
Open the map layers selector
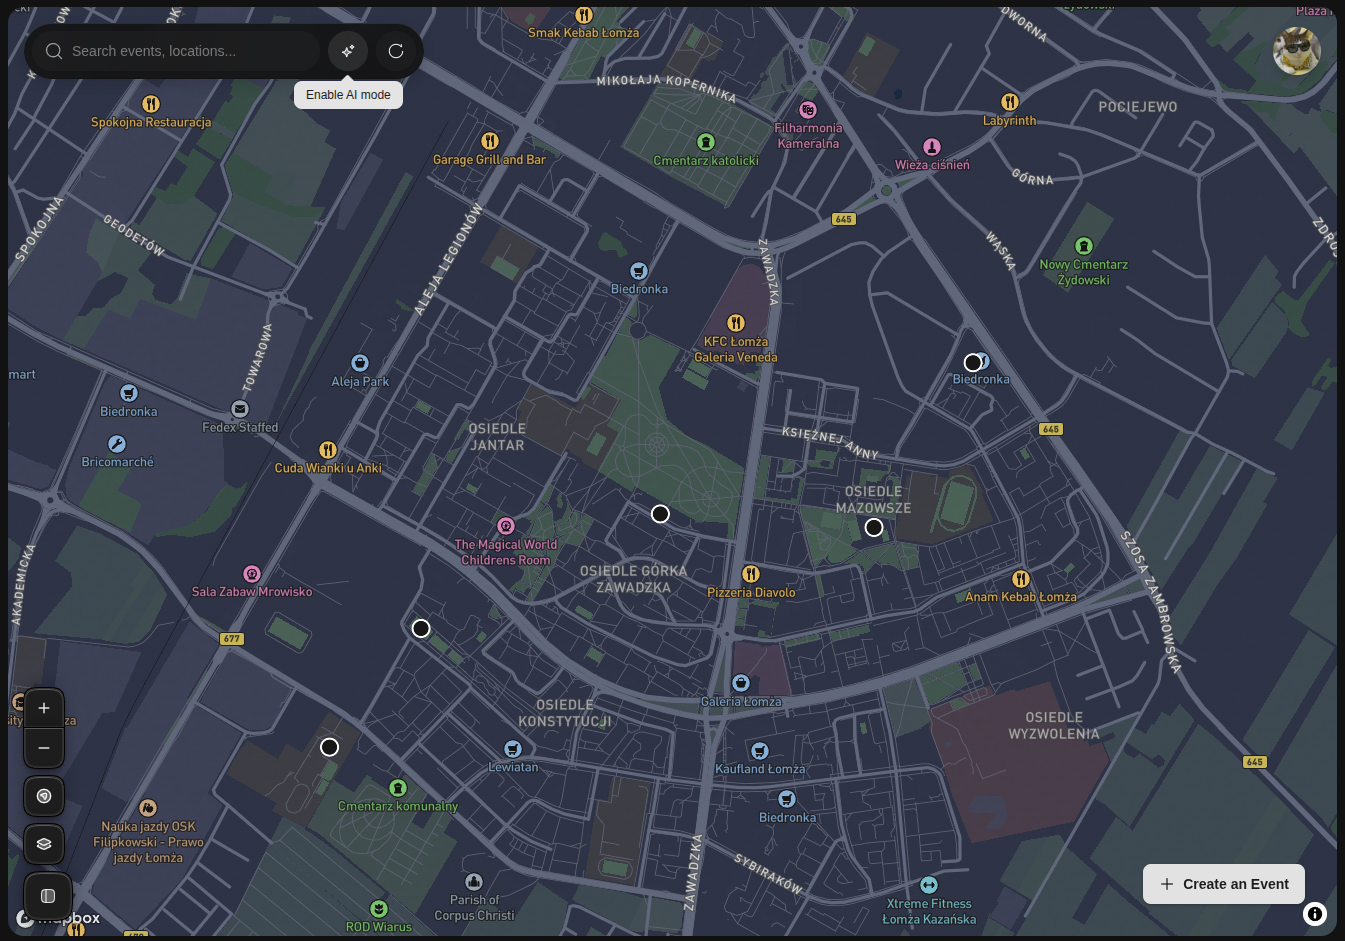click(x=44, y=844)
